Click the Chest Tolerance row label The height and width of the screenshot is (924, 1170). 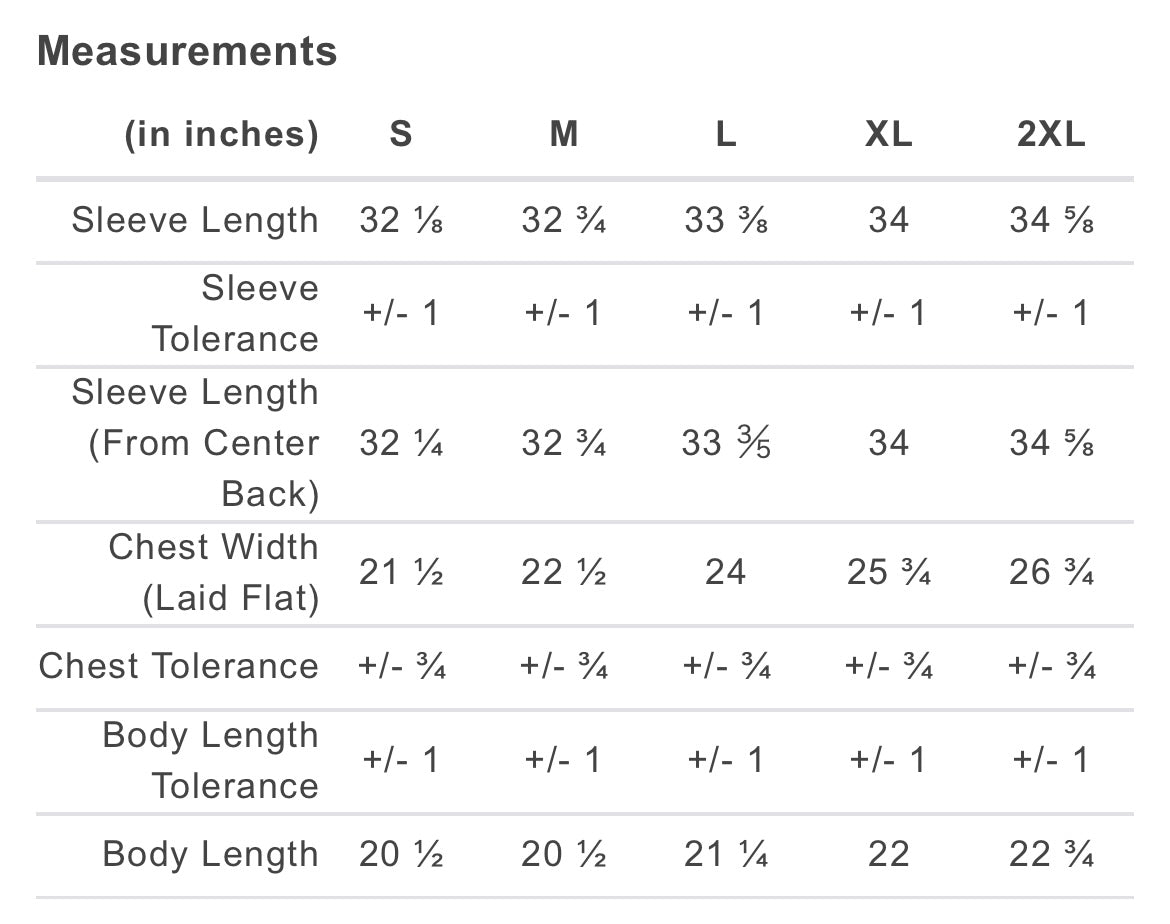pyautogui.click(x=179, y=666)
